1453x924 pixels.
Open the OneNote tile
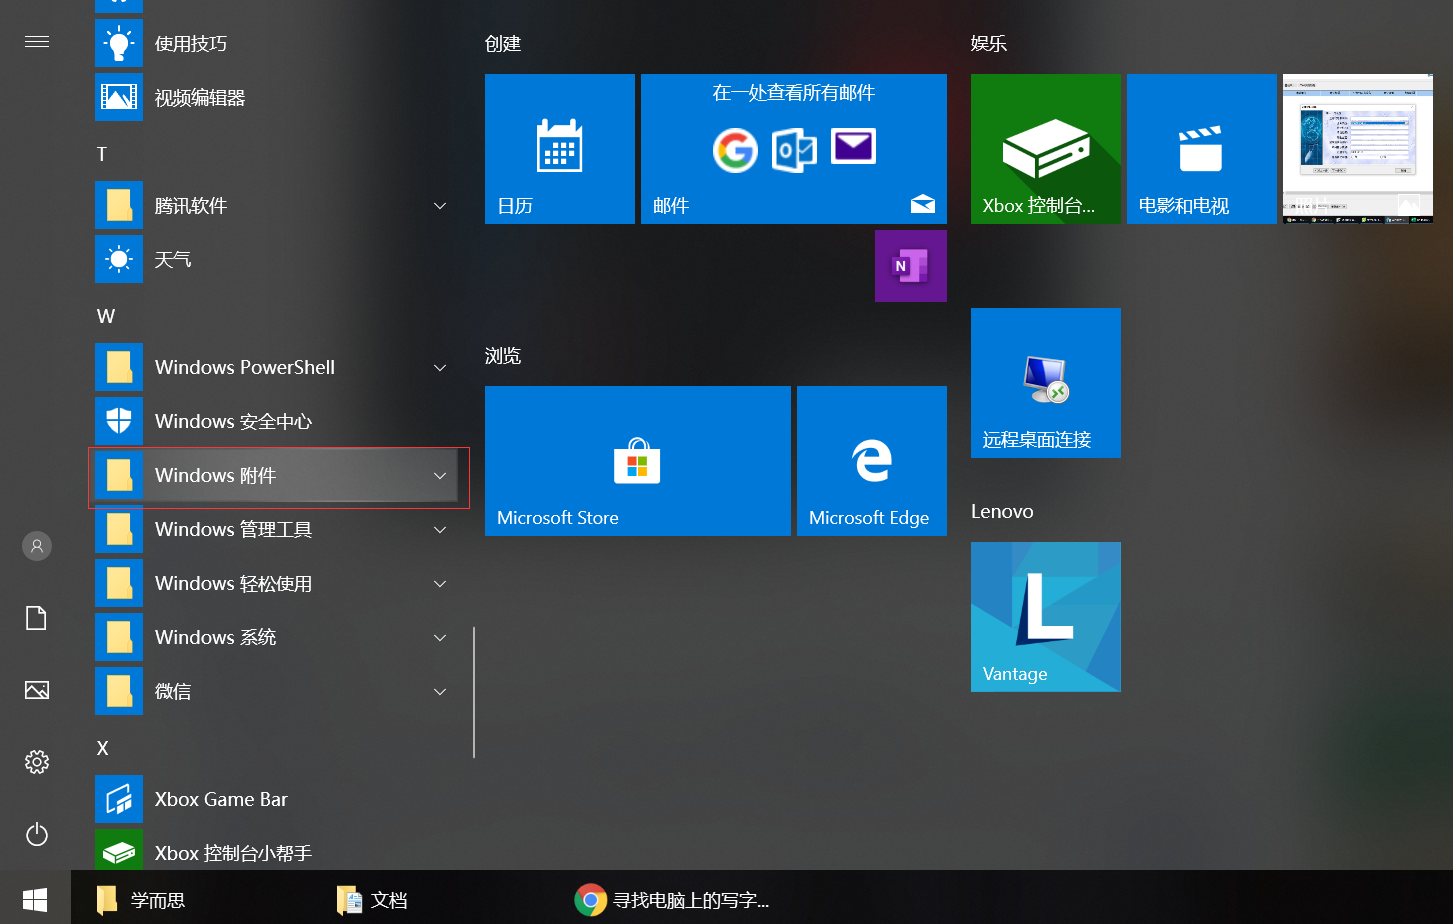click(x=911, y=266)
